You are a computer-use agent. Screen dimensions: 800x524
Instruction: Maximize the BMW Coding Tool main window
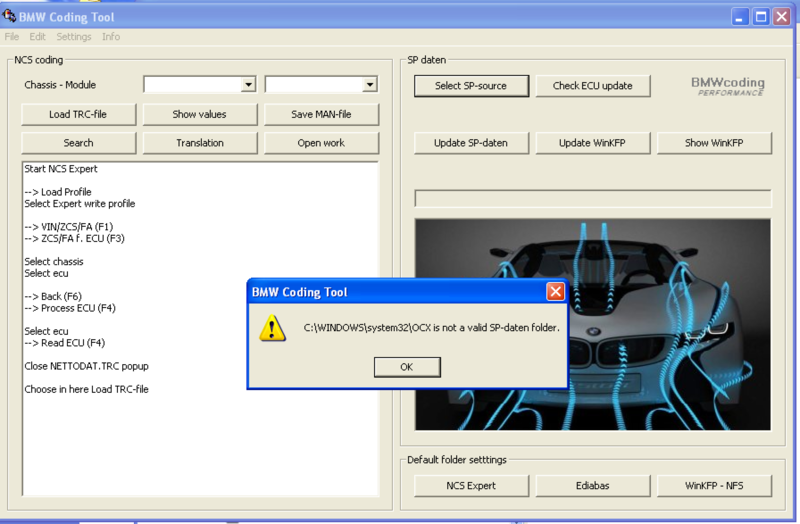pyautogui.click(x=761, y=17)
